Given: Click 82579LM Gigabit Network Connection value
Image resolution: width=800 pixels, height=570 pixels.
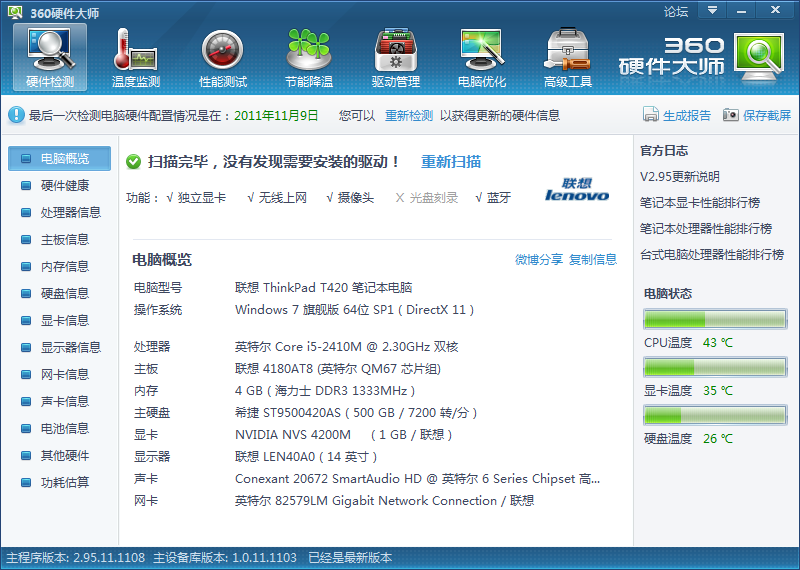Looking at the screenshot, I should (384, 501).
